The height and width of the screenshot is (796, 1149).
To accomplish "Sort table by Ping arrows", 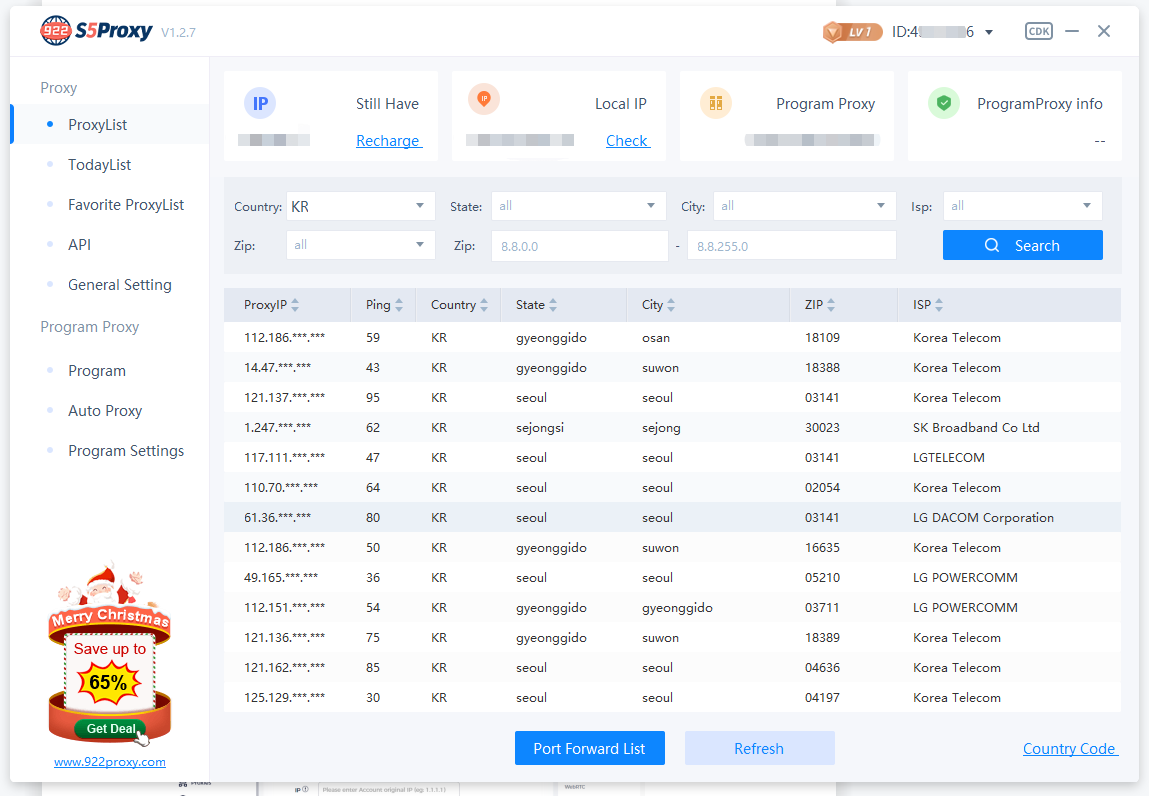I will [x=399, y=305].
